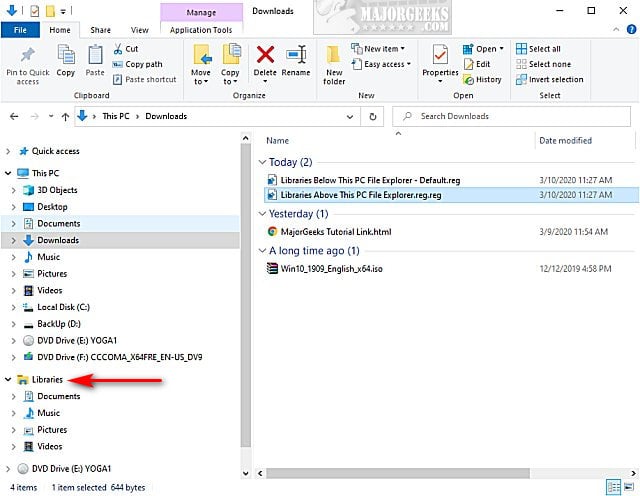Click the Paste ribbon icon
This screenshot has height=496, width=640.
coord(95,55)
